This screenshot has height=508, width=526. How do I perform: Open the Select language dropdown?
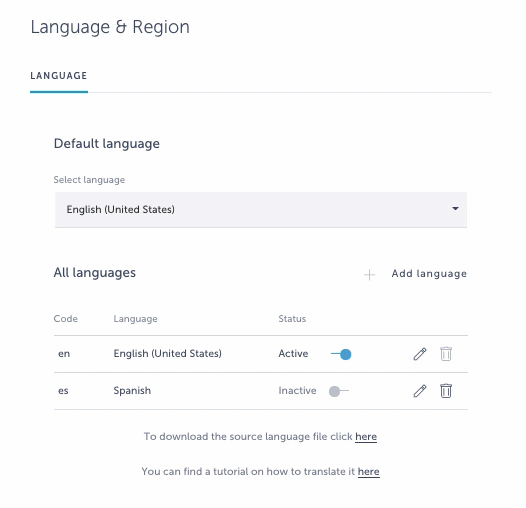coord(261,210)
